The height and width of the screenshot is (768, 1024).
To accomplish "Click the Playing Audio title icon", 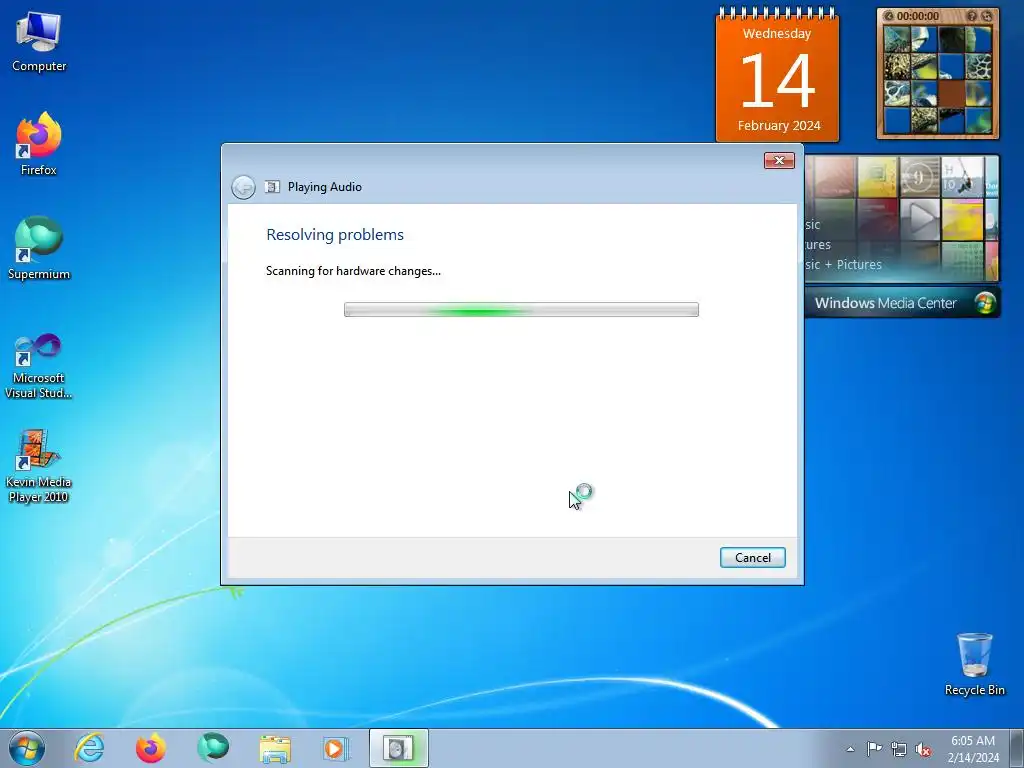I will pyautogui.click(x=272, y=187).
